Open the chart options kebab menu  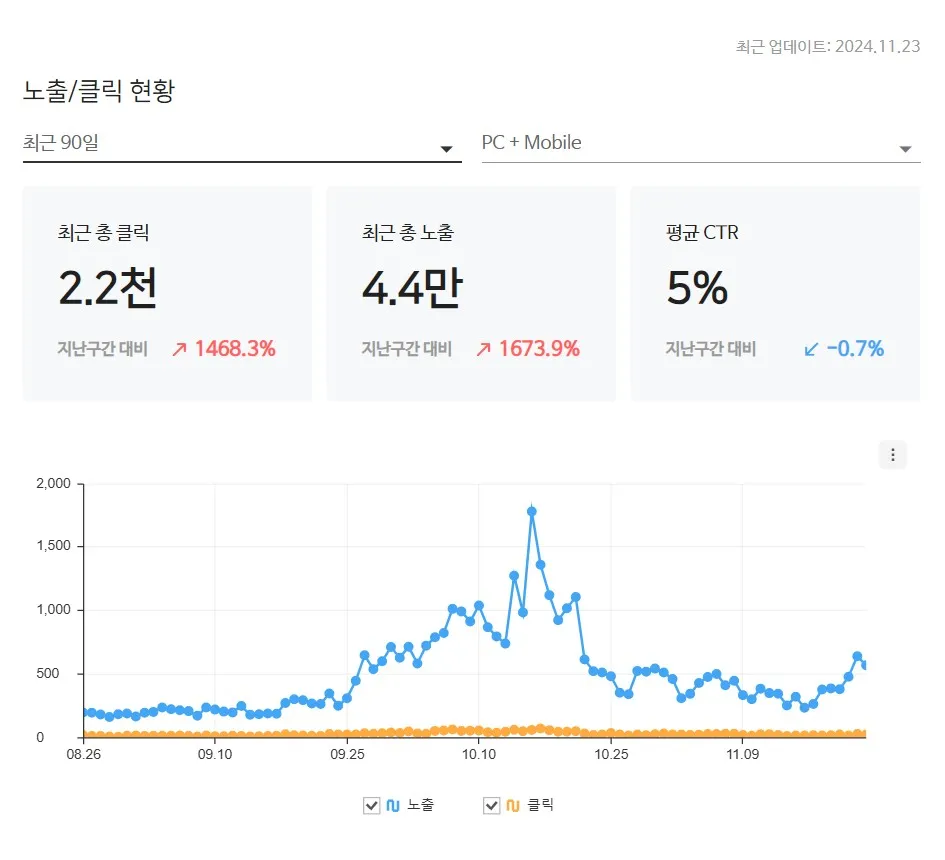coord(892,454)
